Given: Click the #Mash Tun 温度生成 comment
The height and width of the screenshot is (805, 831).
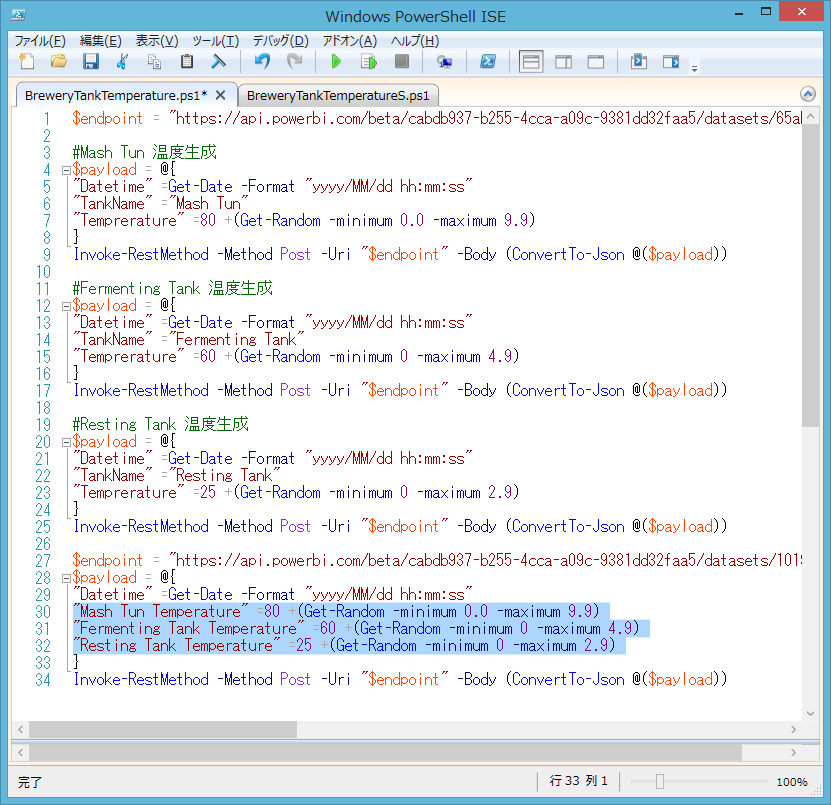Looking at the screenshot, I should click(x=145, y=153).
